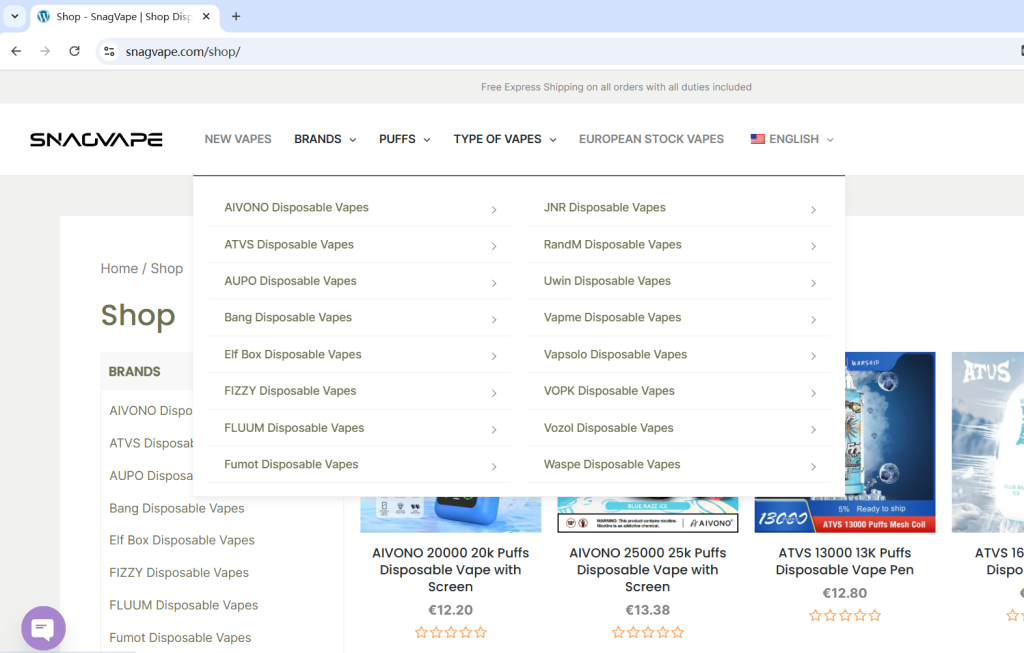
Task: Select Vapme Disposable Vapes in menu
Action: [x=613, y=317]
